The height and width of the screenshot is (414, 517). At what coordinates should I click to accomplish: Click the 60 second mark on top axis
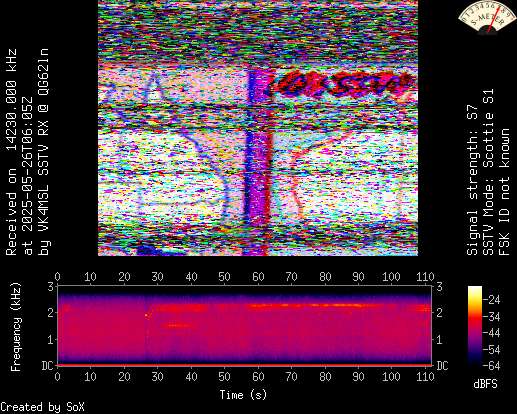pos(258,277)
